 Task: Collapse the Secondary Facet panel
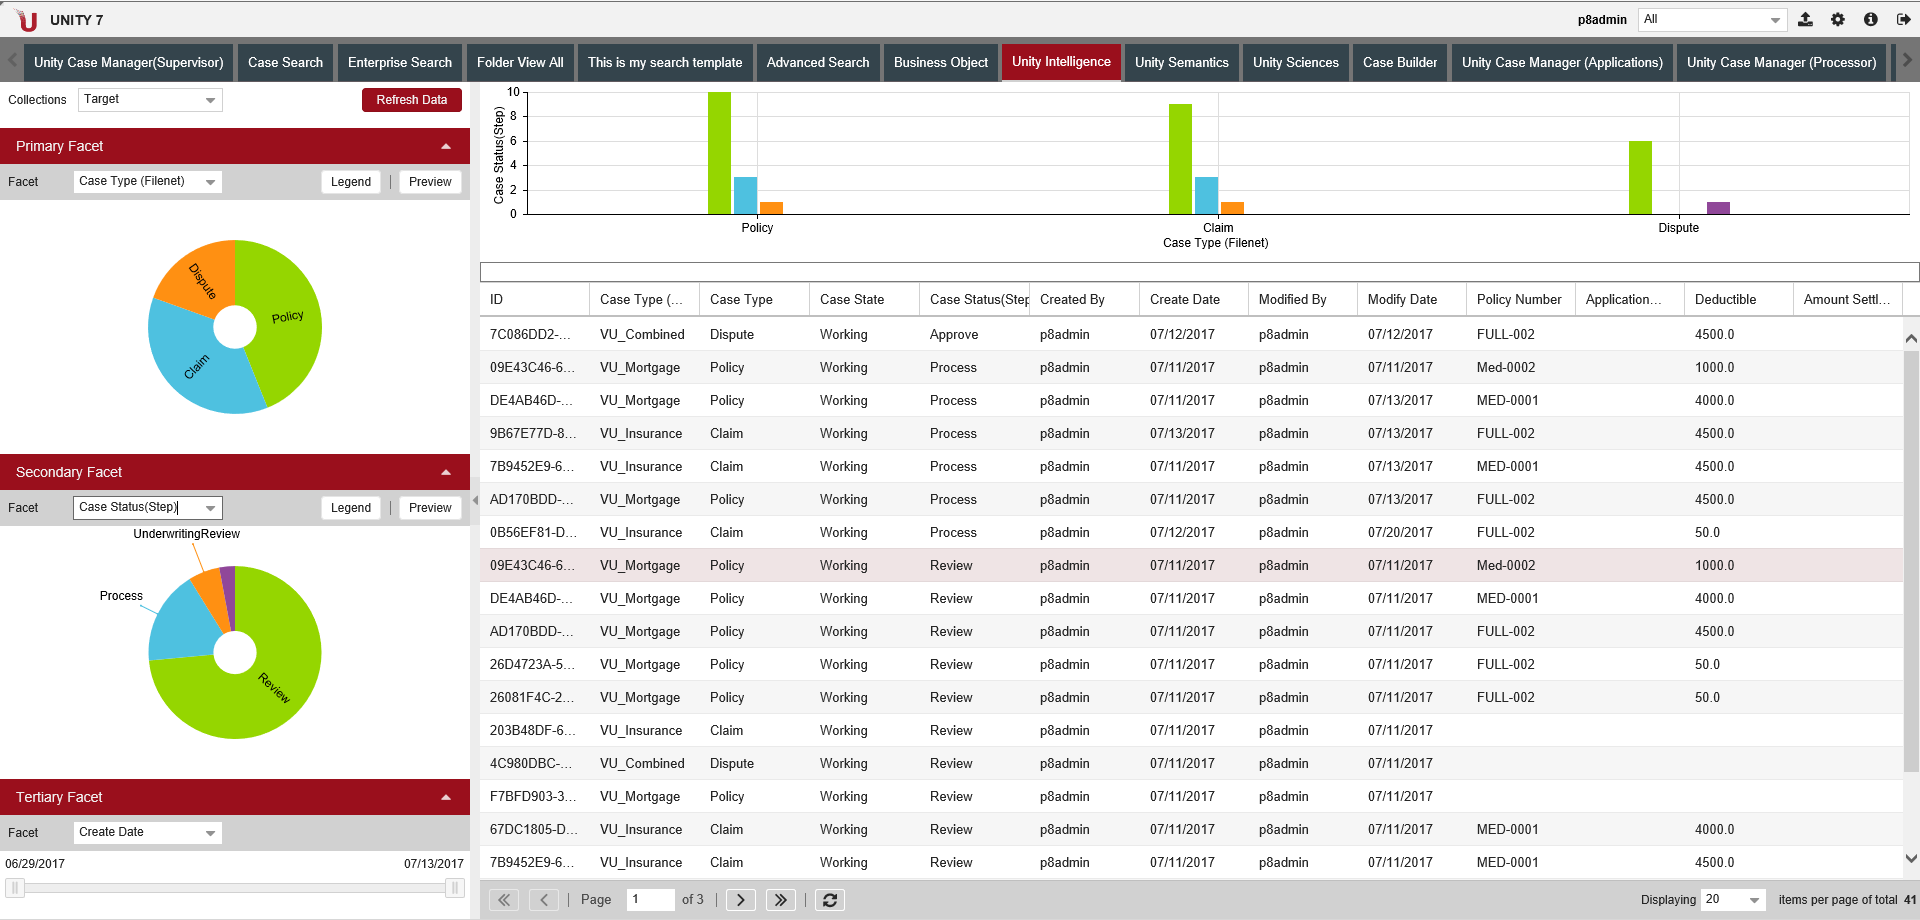click(x=446, y=473)
